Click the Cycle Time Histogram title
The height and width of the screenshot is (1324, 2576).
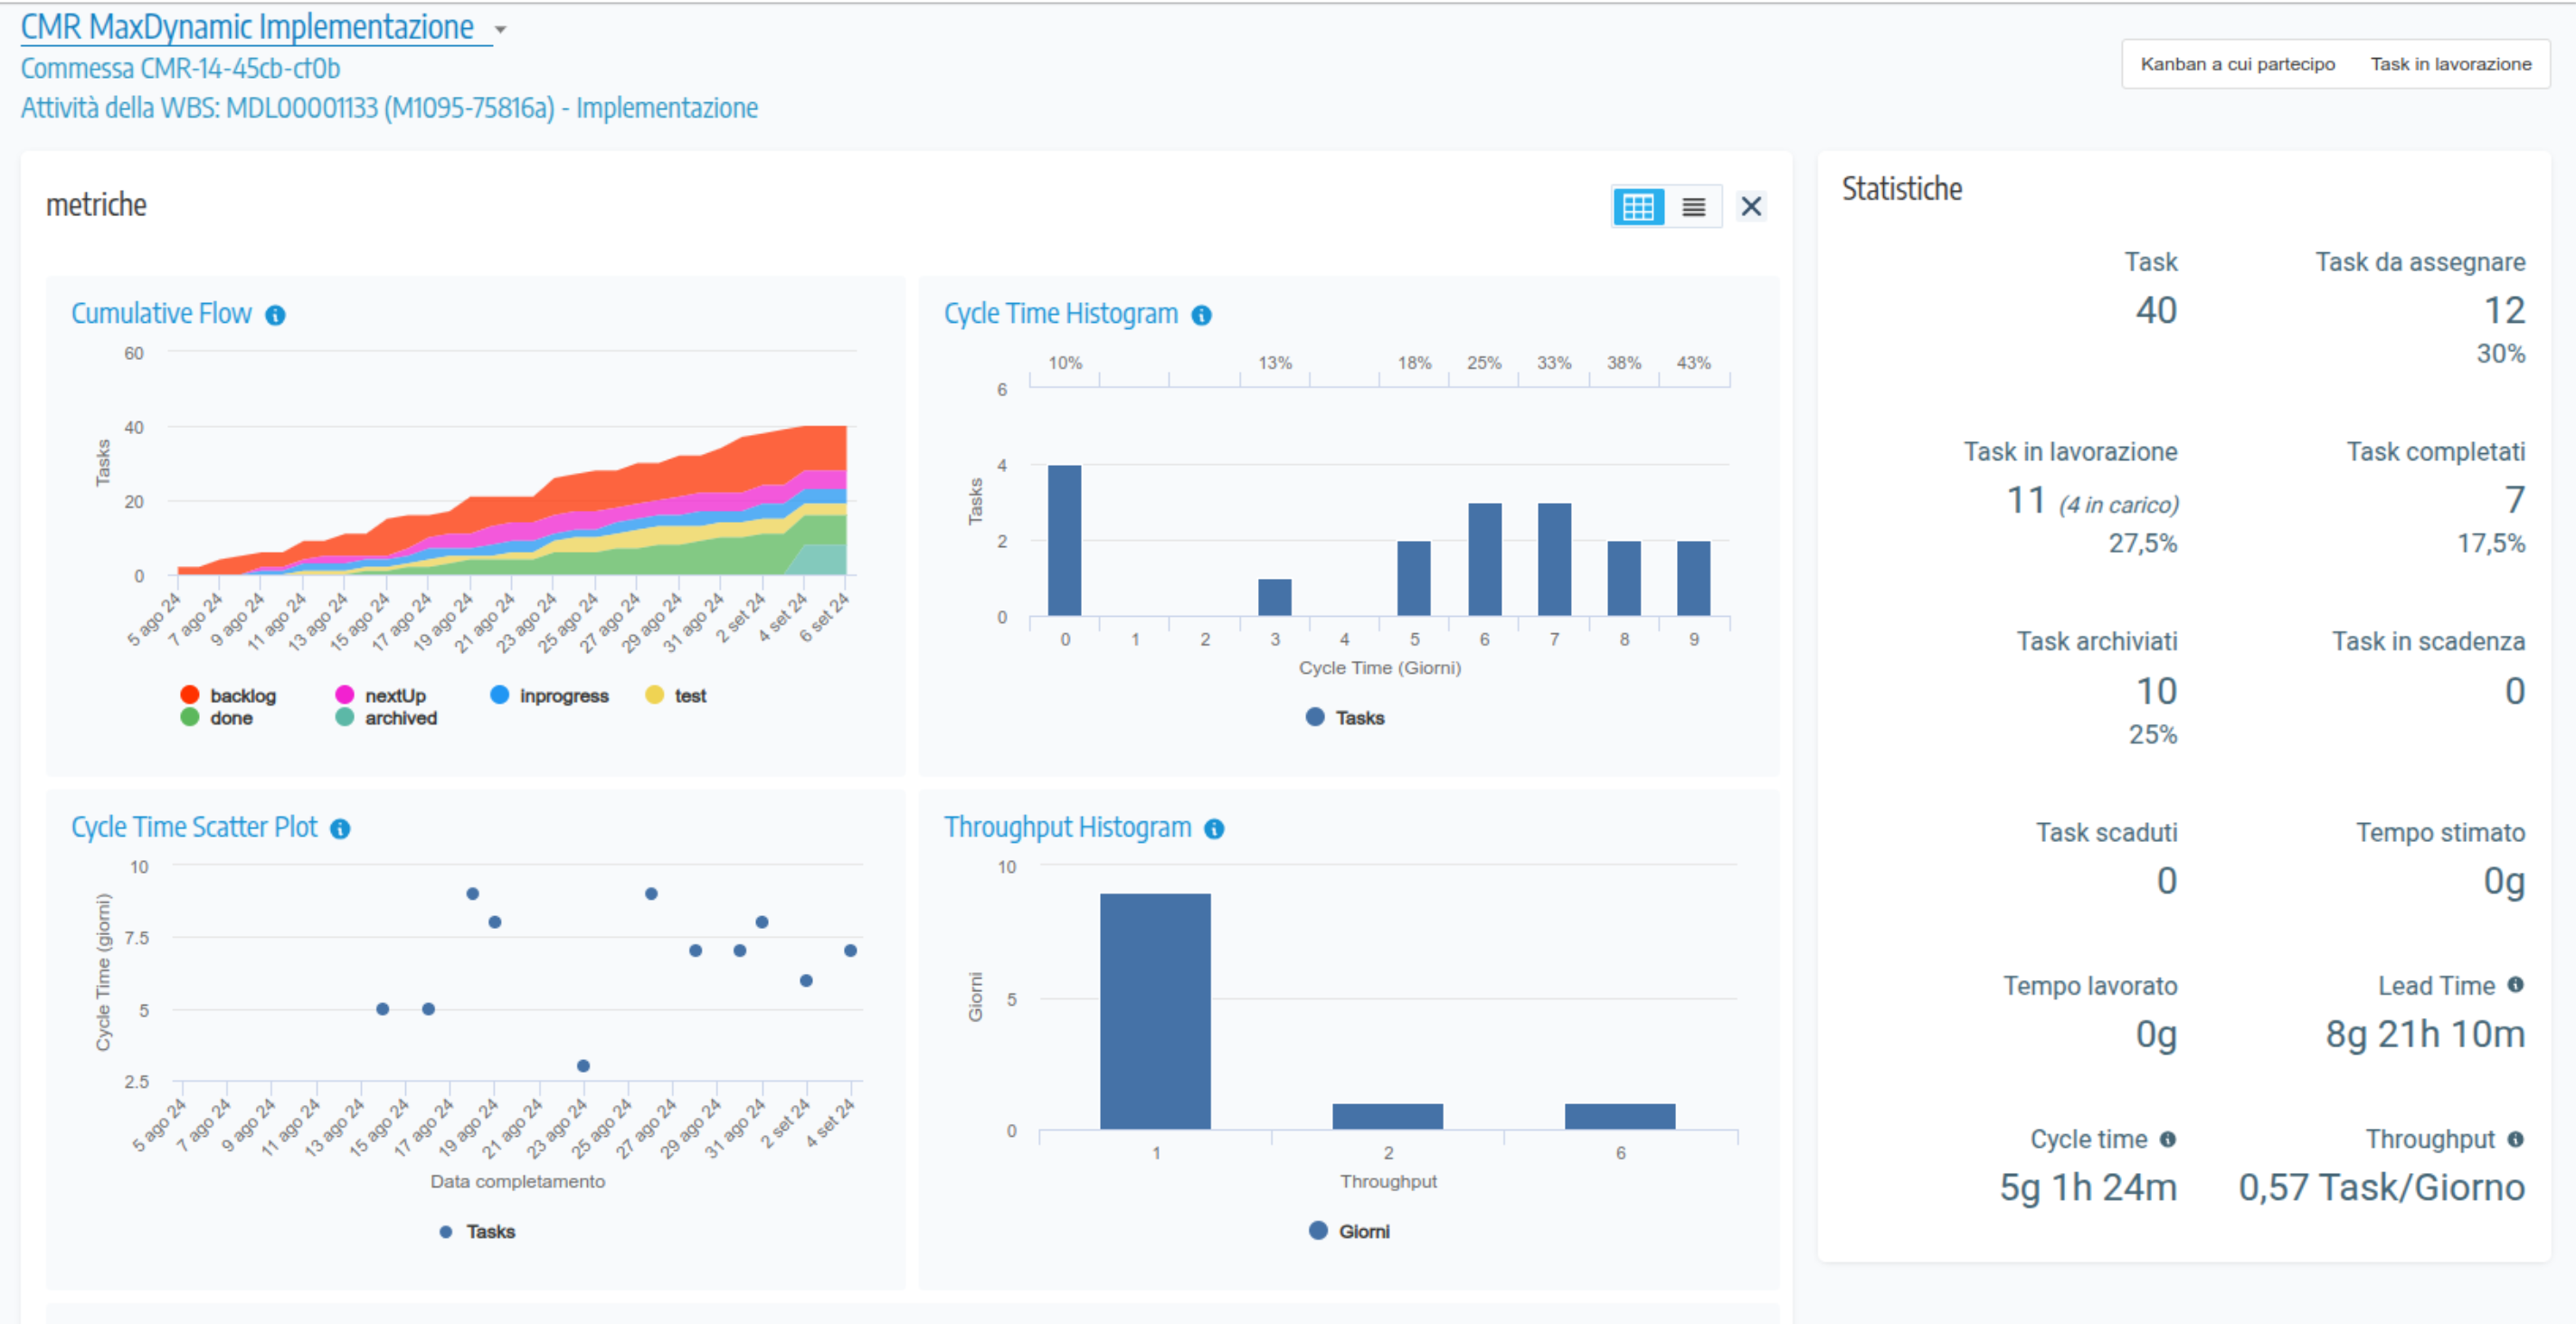(x=1060, y=314)
